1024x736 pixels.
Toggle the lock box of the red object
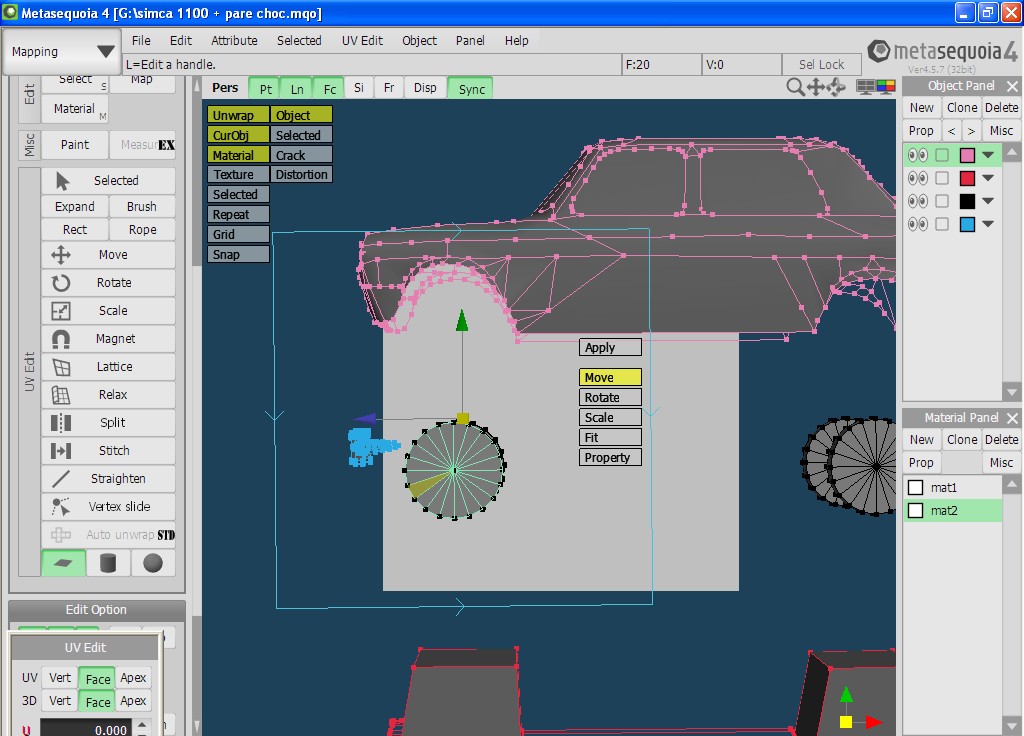coord(942,178)
